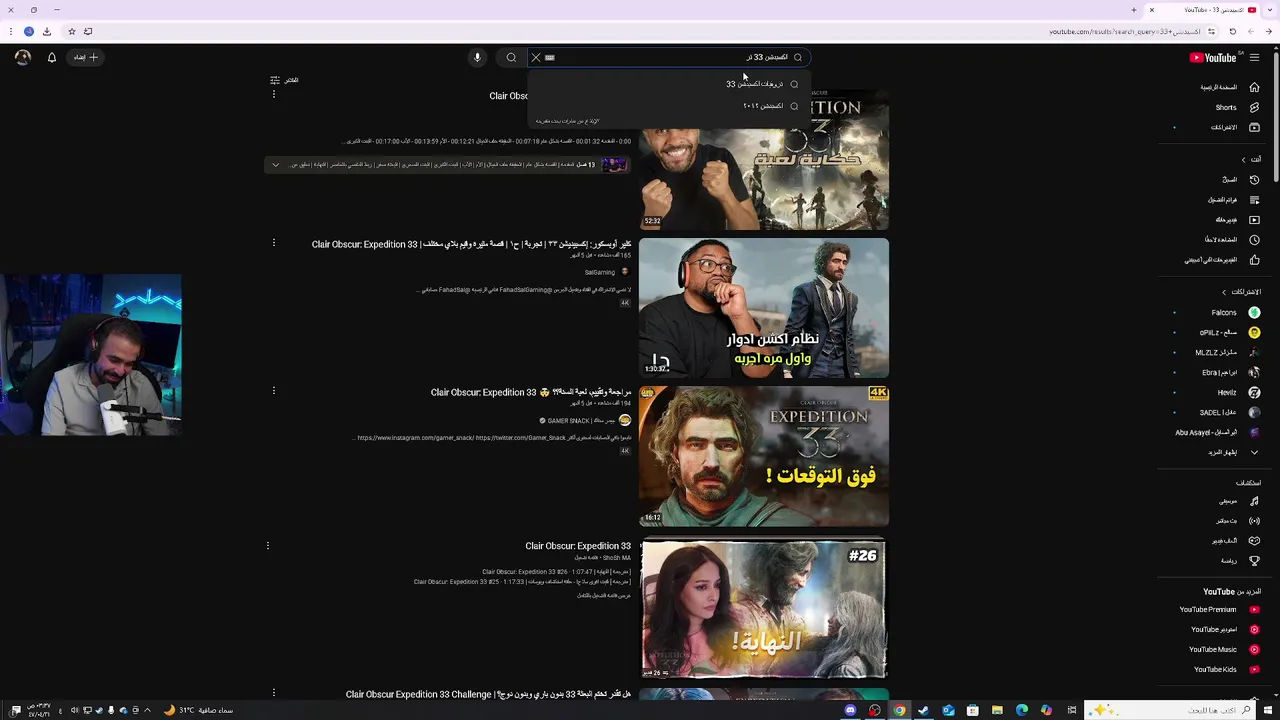Click inside the YouTube search field
The image size is (1280, 720).
(x=670, y=57)
